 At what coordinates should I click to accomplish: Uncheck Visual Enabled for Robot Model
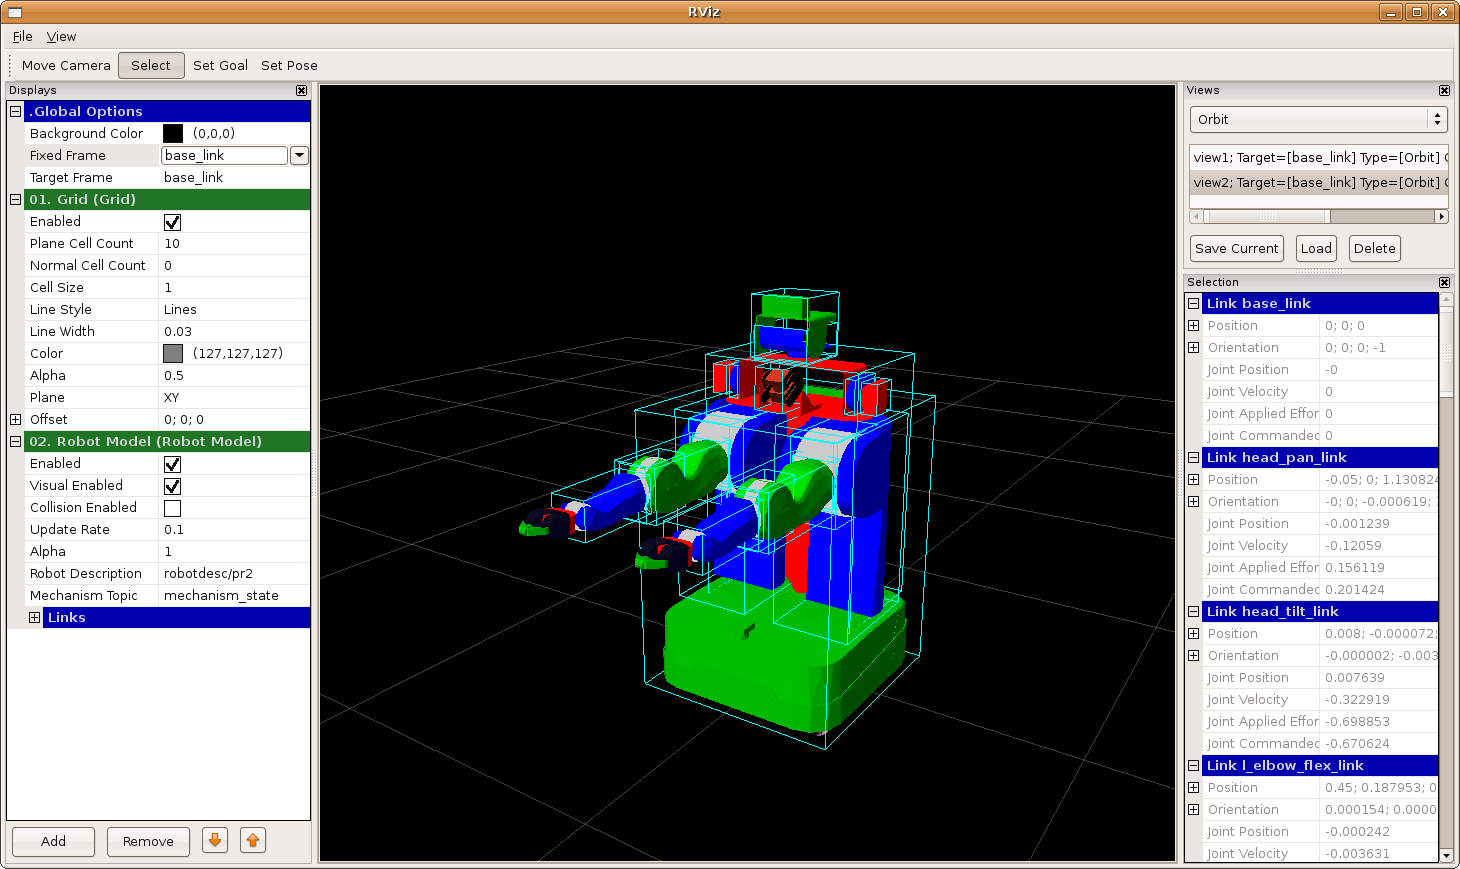172,486
